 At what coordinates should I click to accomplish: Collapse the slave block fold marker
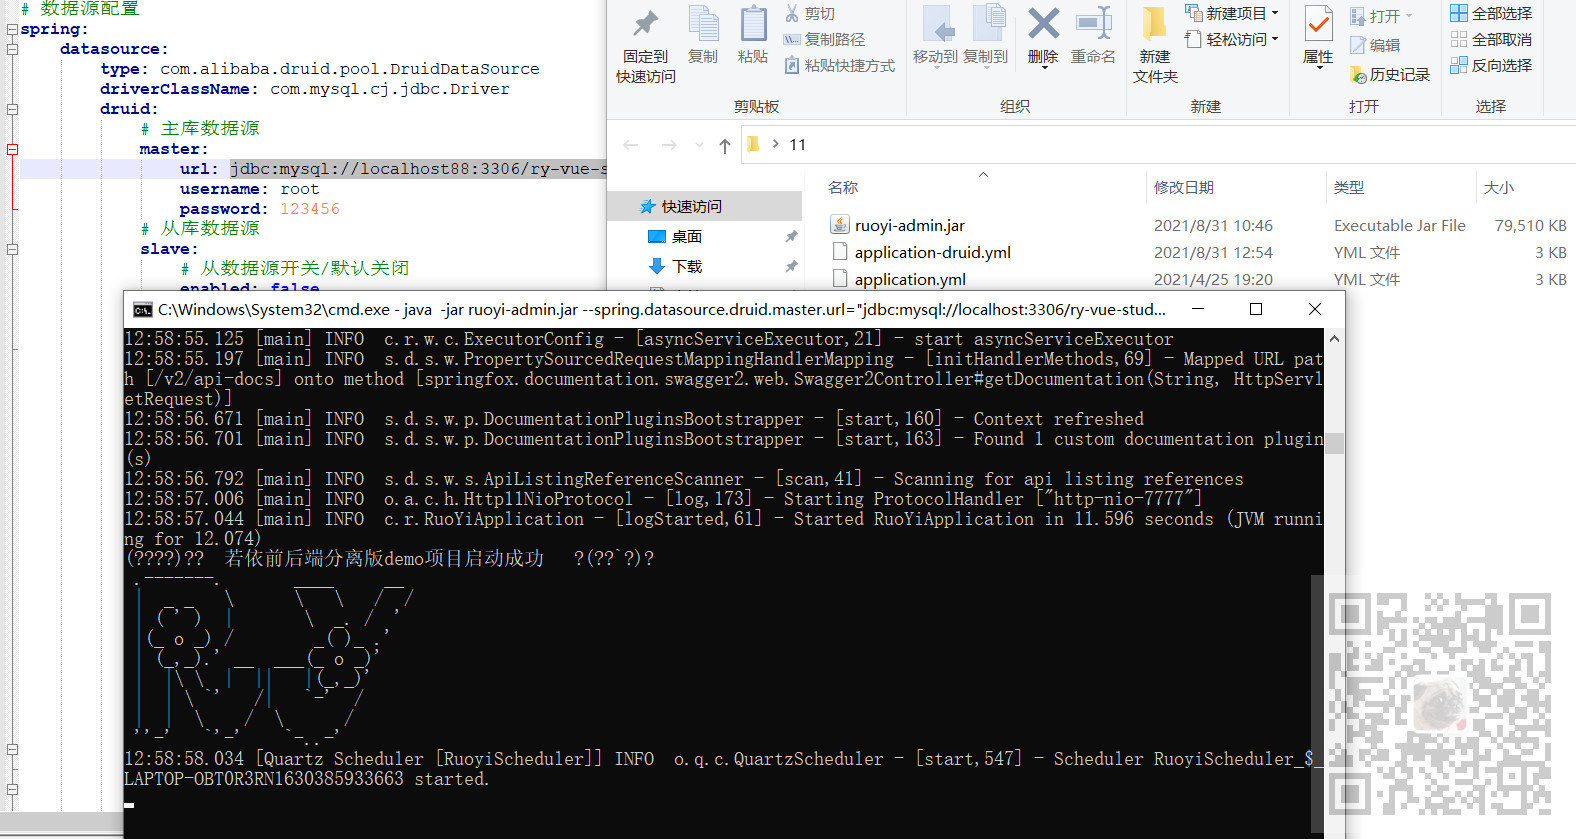[12, 249]
